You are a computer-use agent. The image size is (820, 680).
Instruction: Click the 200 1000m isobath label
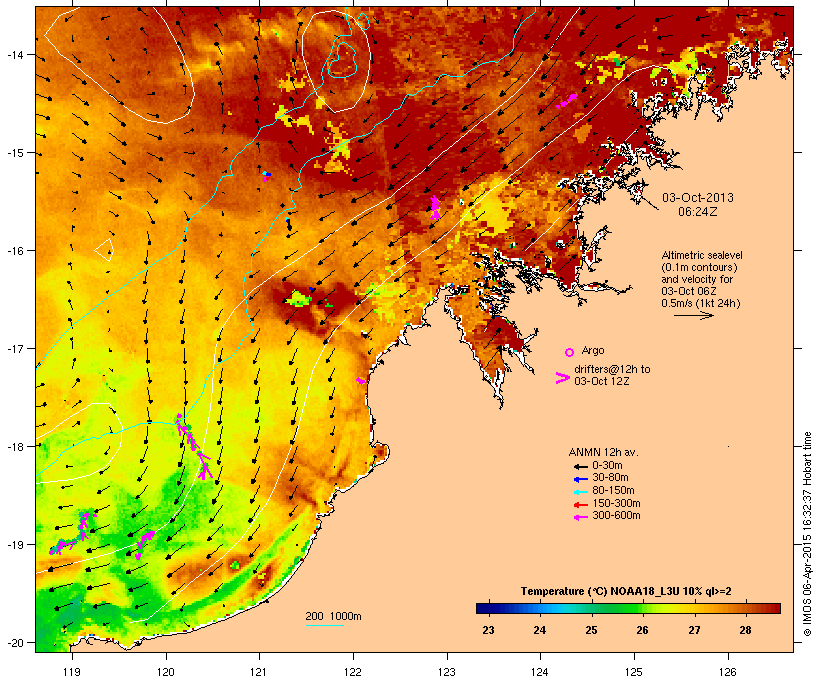(333, 616)
